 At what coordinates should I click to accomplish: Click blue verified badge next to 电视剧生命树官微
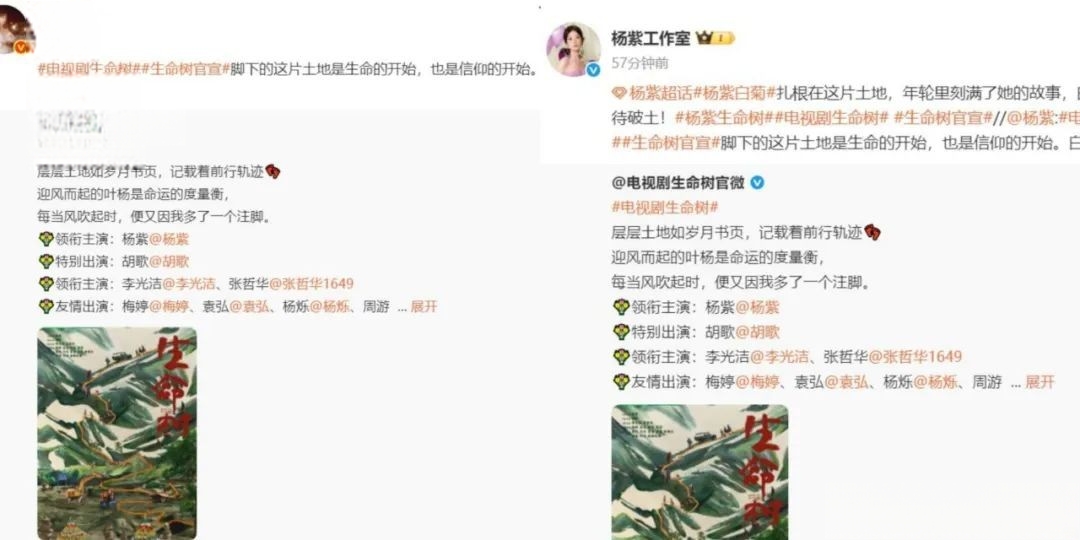[x=757, y=183]
